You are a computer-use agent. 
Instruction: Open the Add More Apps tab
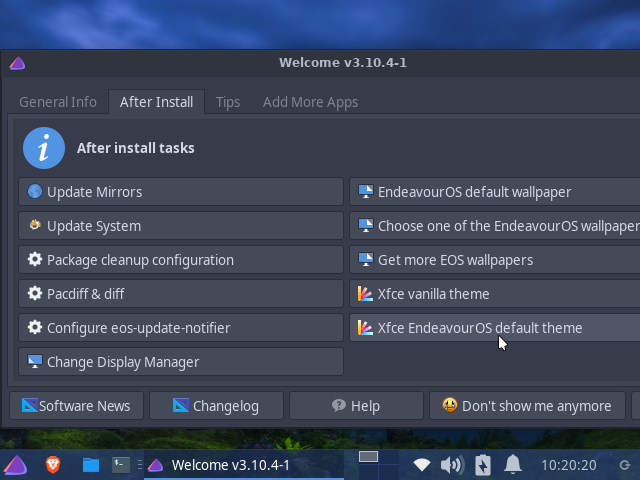coord(310,102)
